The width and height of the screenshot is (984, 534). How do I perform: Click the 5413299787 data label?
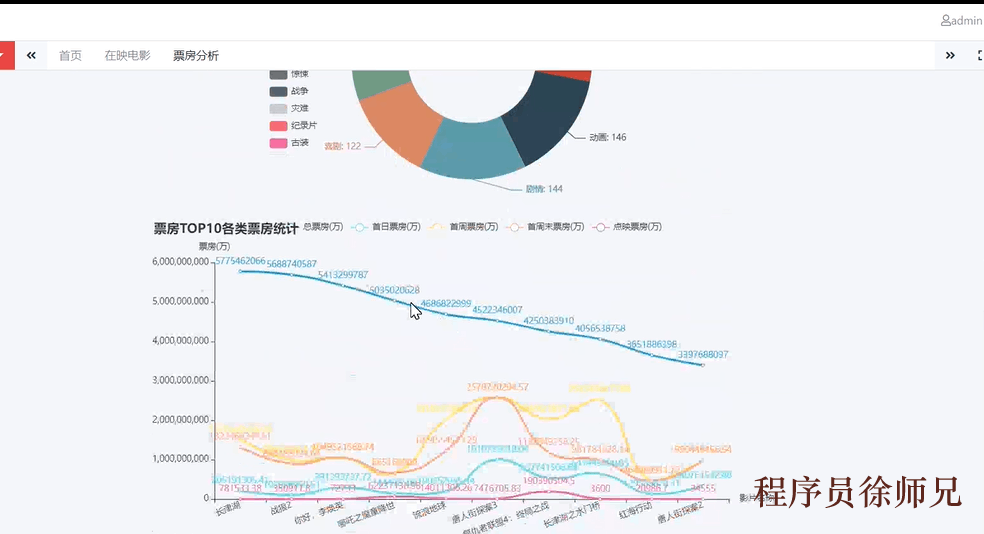343,274
